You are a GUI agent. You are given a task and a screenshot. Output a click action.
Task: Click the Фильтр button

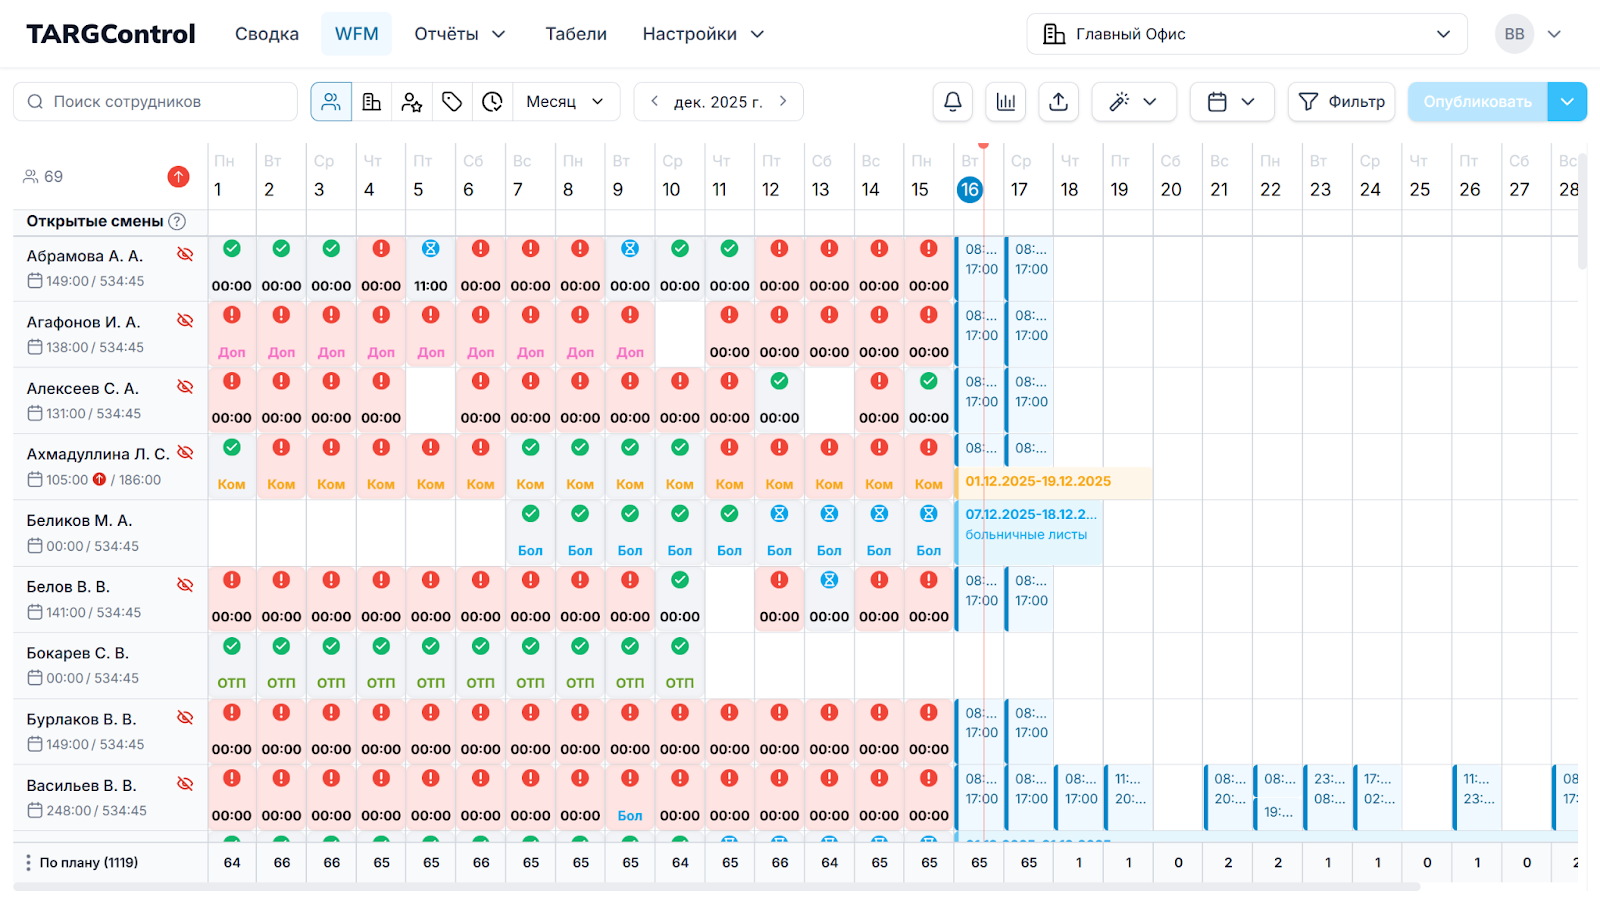pos(1341,102)
